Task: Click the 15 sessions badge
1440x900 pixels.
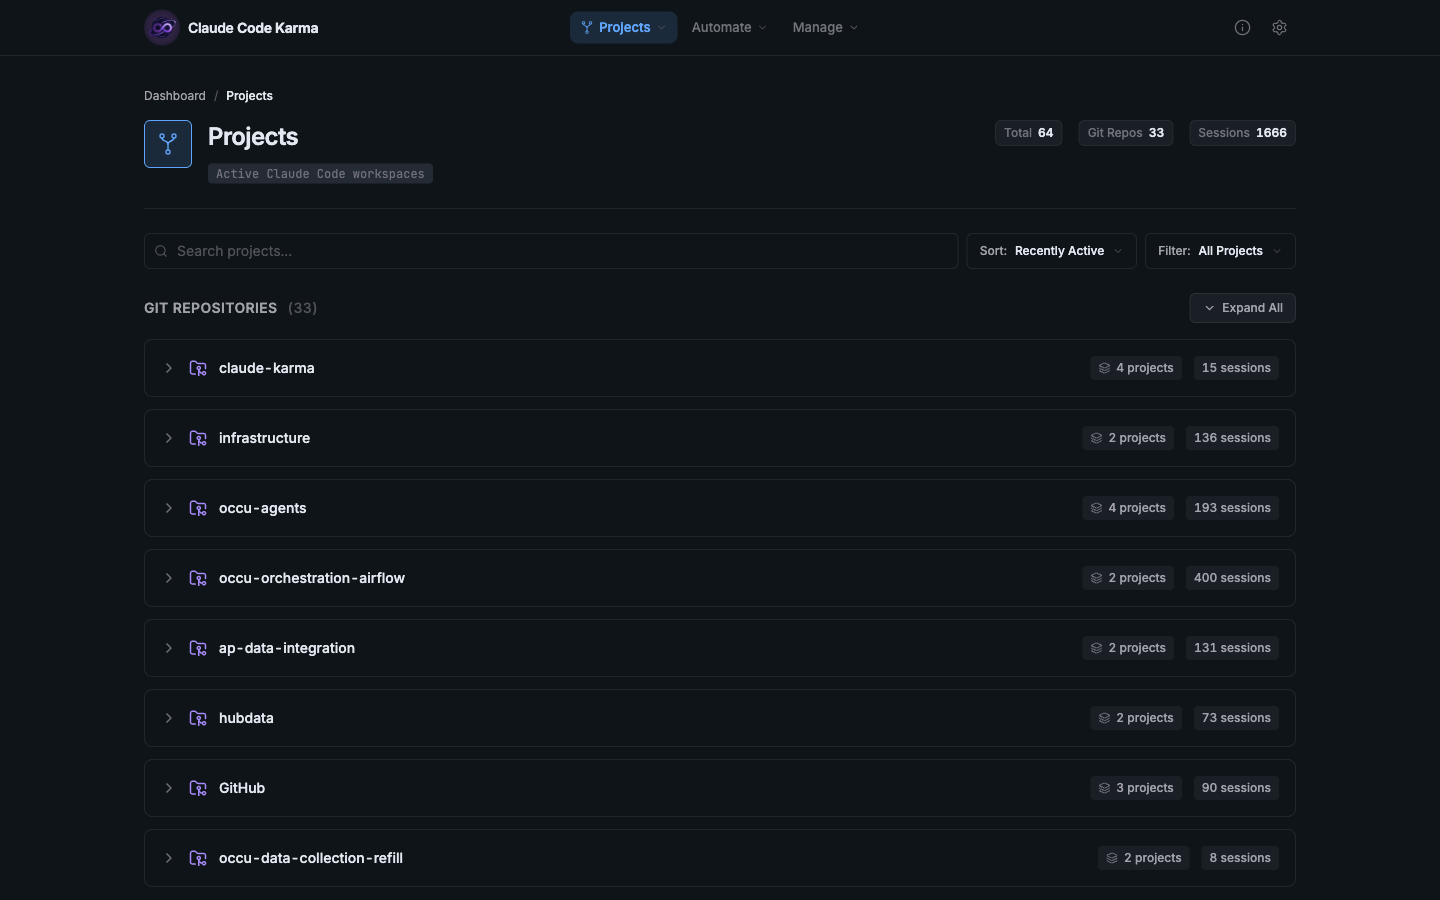Action: click(1236, 368)
